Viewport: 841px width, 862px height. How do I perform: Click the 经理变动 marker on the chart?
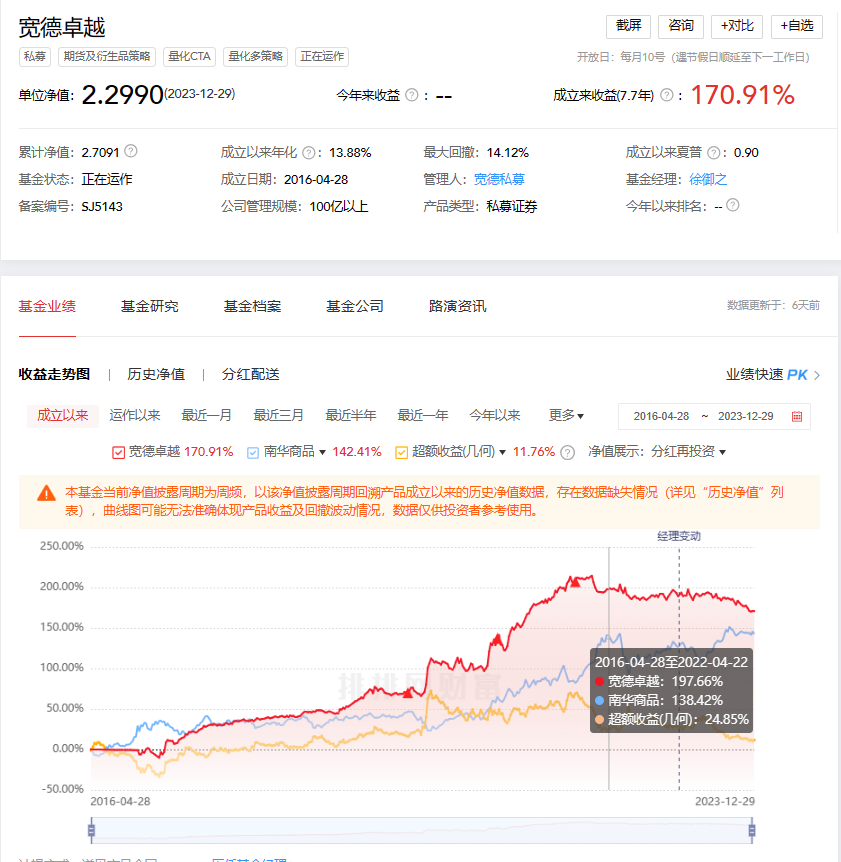coord(679,536)
